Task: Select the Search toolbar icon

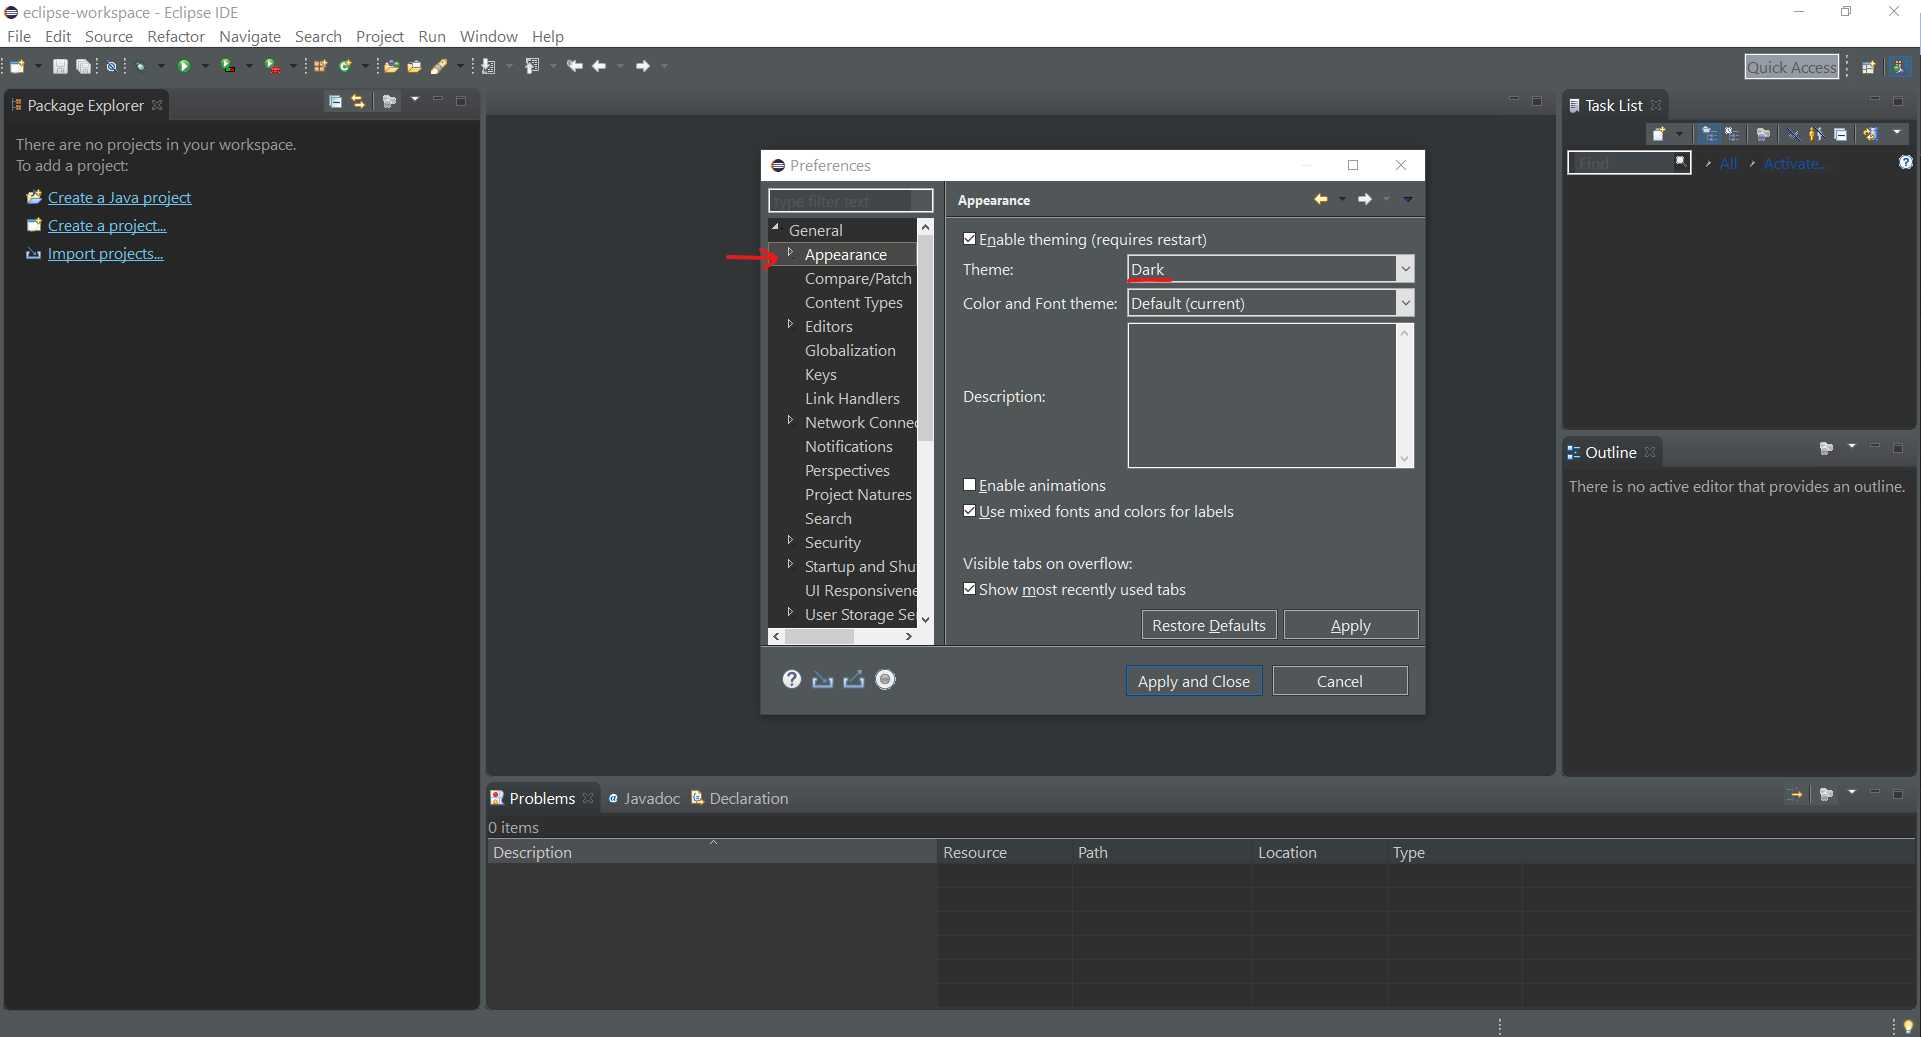Action: pyautogui.click(x=443, y=66)
